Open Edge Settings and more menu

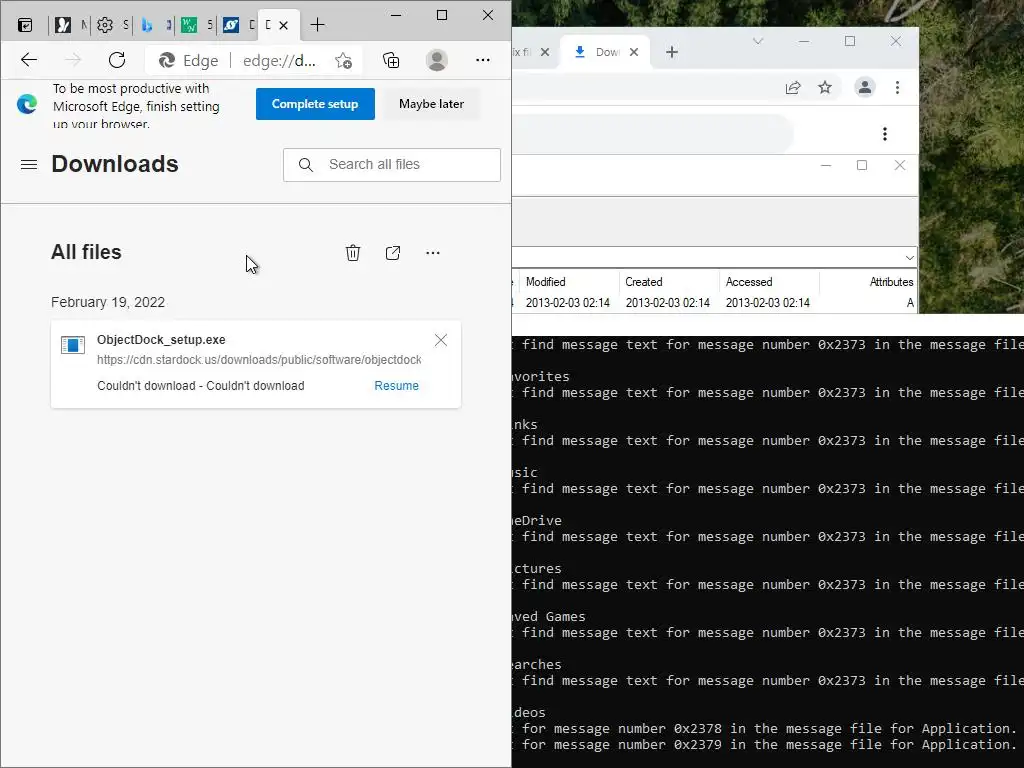483,60
